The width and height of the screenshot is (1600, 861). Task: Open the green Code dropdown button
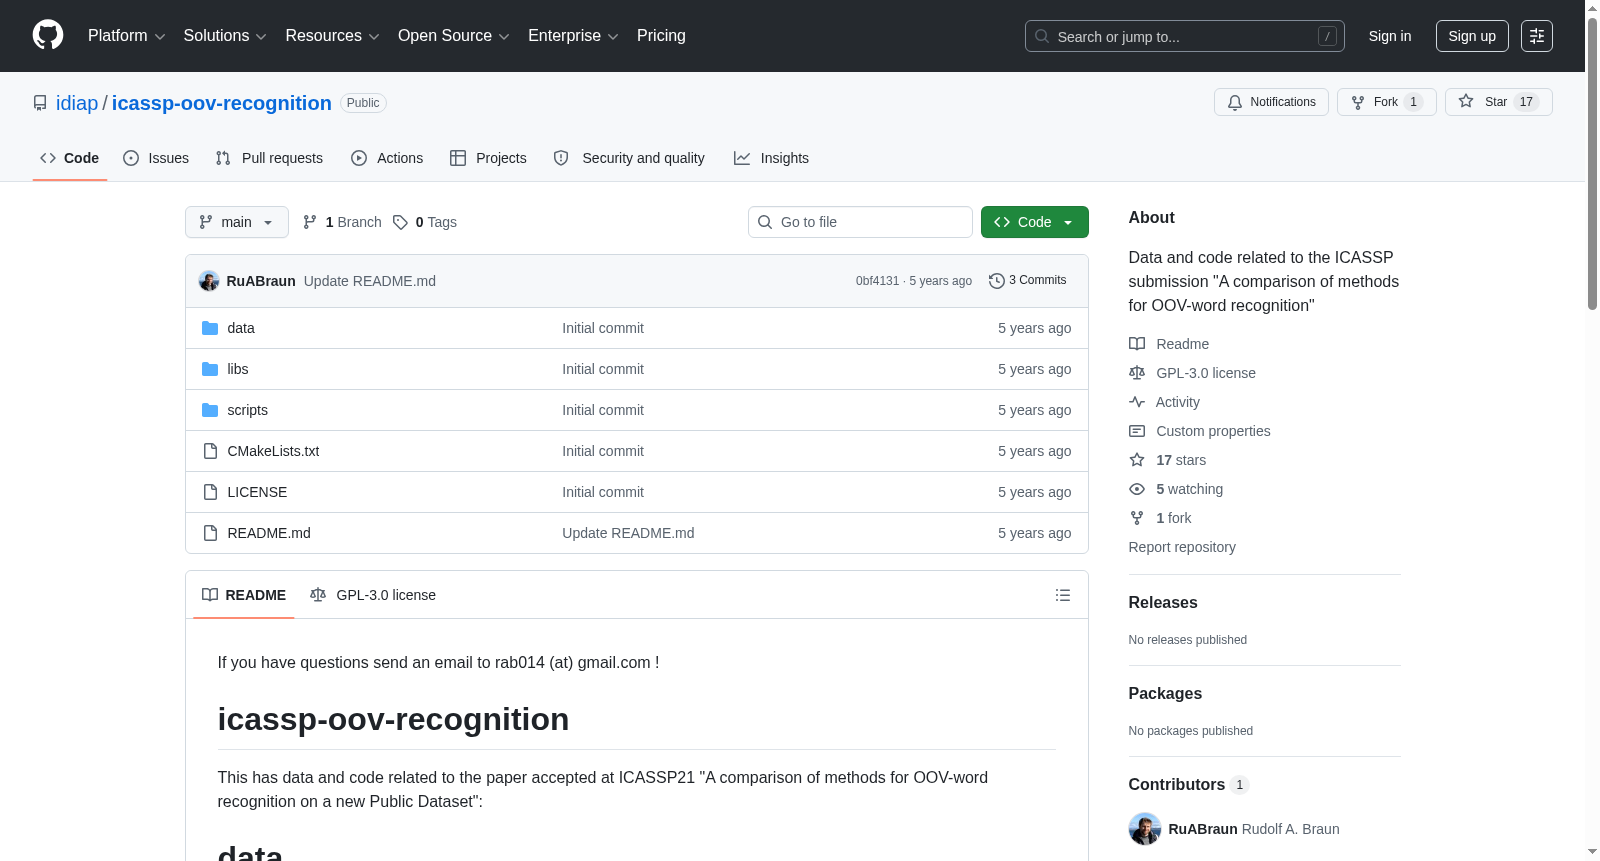[1035, 222]
